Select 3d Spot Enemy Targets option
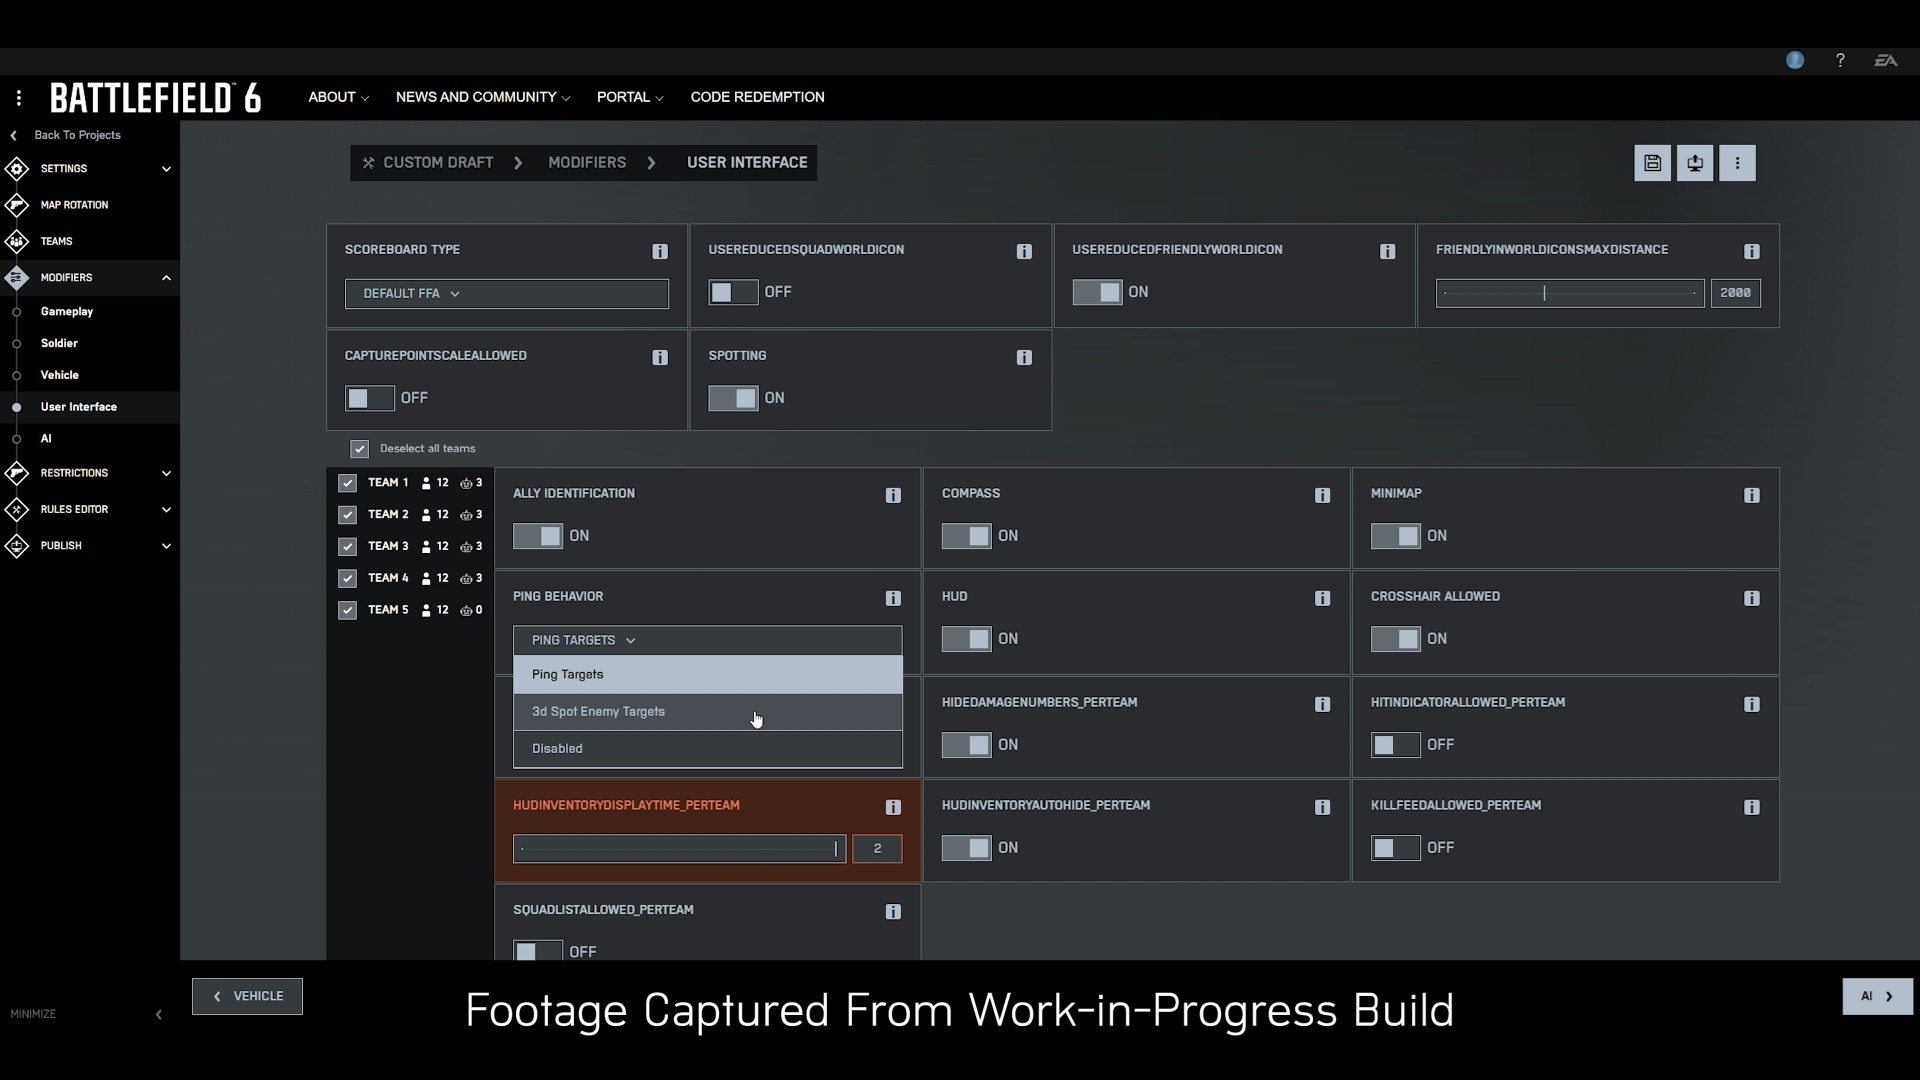This screenshot has height=1080, width=1920. [598, 712]
